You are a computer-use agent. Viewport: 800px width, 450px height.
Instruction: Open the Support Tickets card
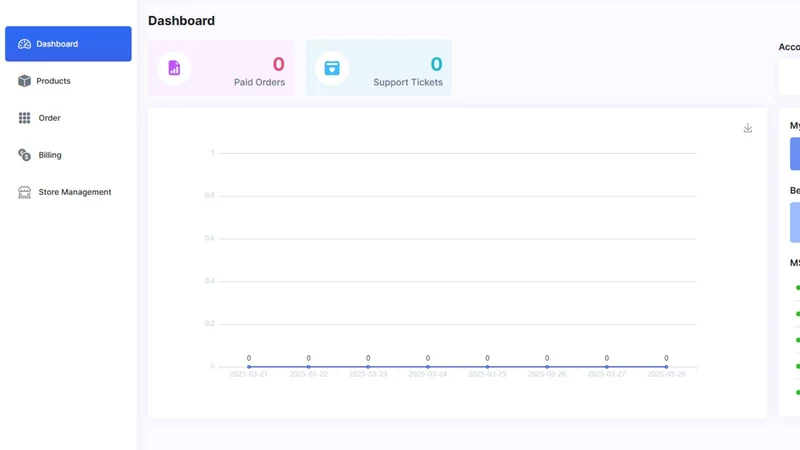coord(379,68)
